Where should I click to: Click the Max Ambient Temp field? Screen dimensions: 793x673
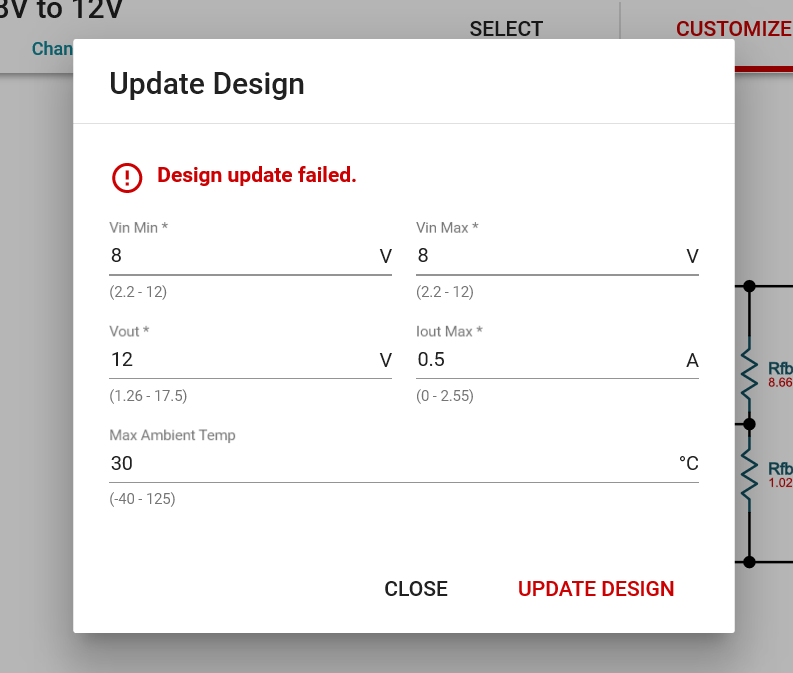coord(390,464)
